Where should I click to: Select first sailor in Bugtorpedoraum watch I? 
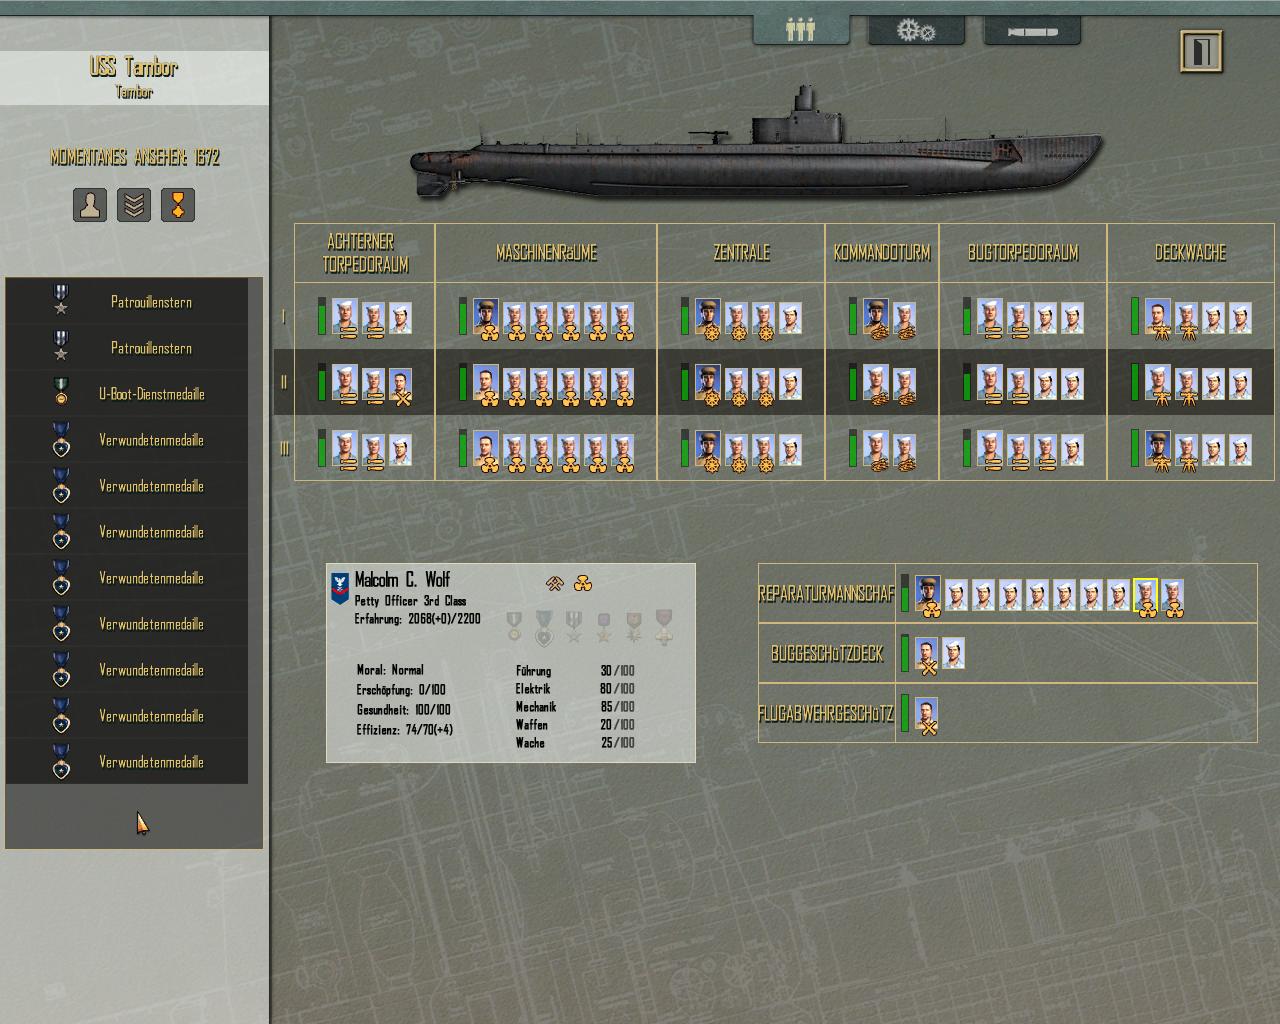pos(990,318)
